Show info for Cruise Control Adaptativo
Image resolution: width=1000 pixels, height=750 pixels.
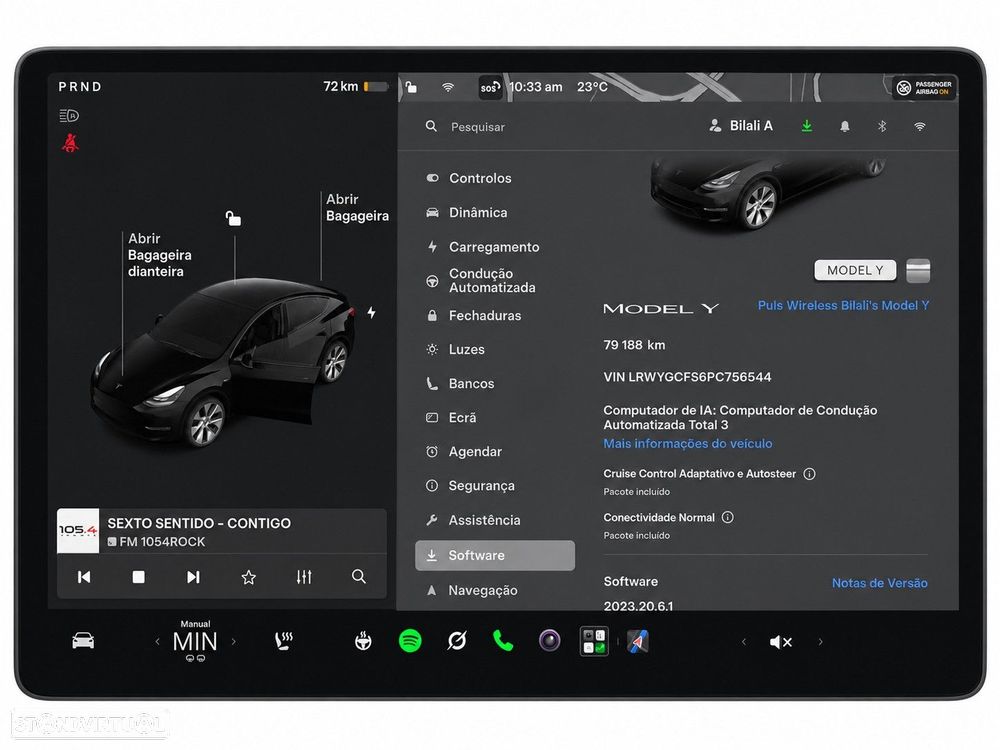pos(809,474)
